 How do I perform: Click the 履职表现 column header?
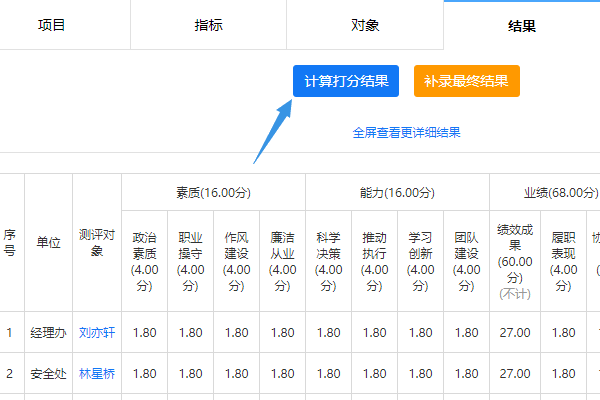point(564,261)
